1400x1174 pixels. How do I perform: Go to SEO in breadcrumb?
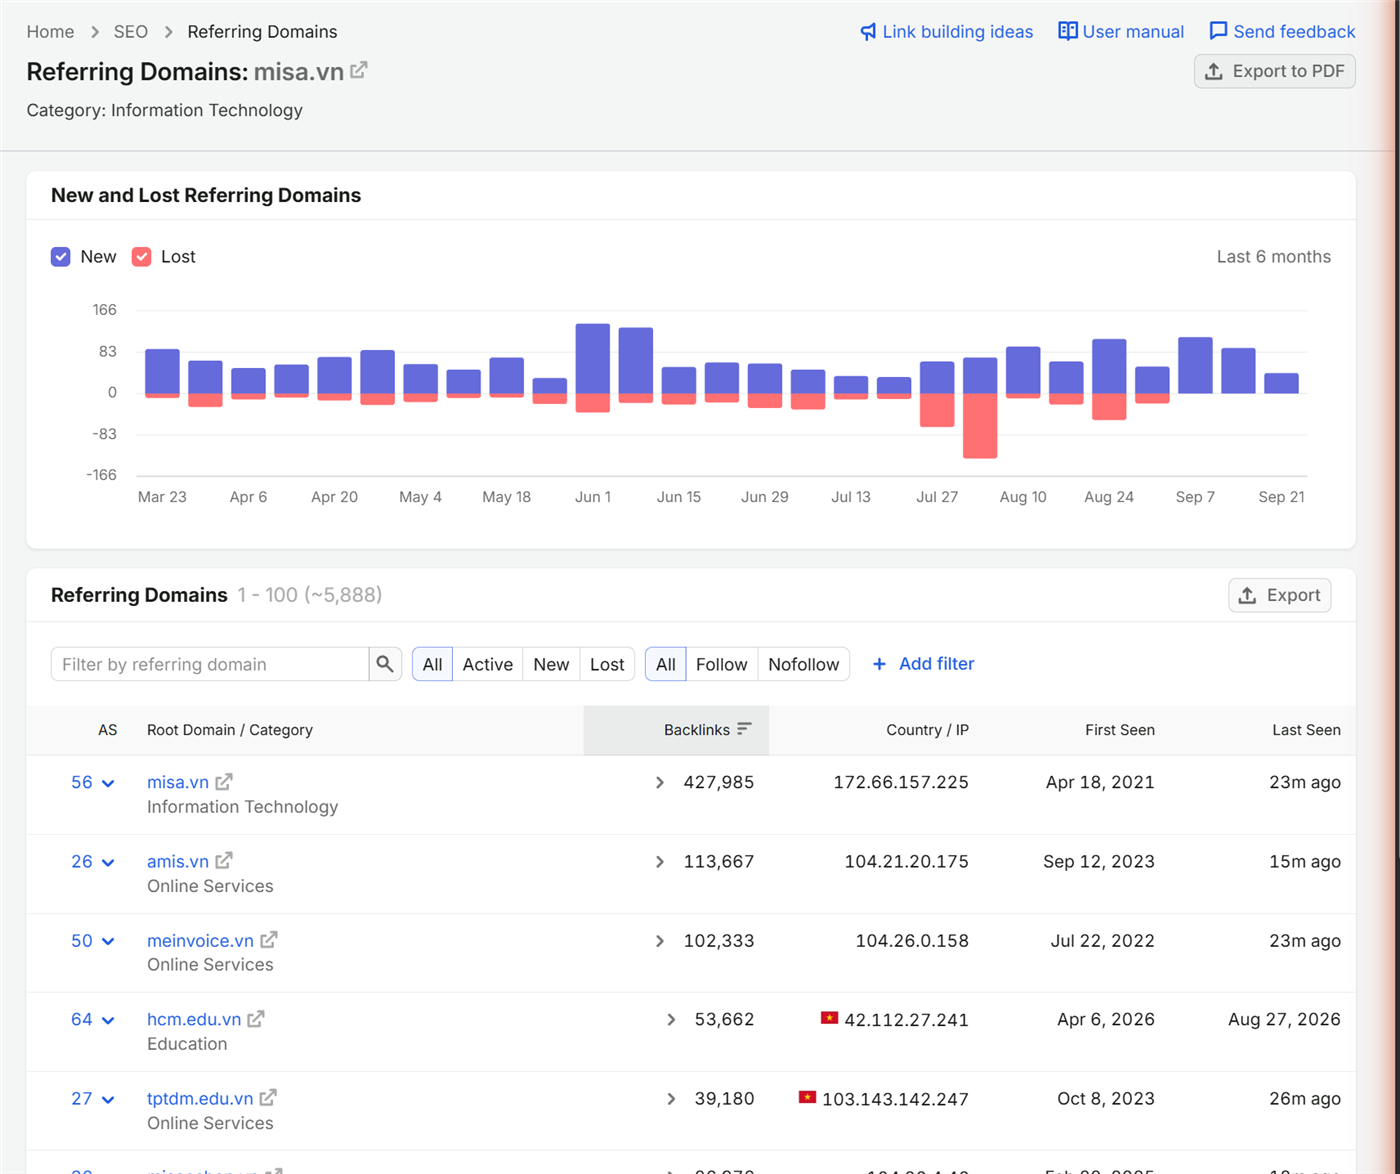[131, 32]
